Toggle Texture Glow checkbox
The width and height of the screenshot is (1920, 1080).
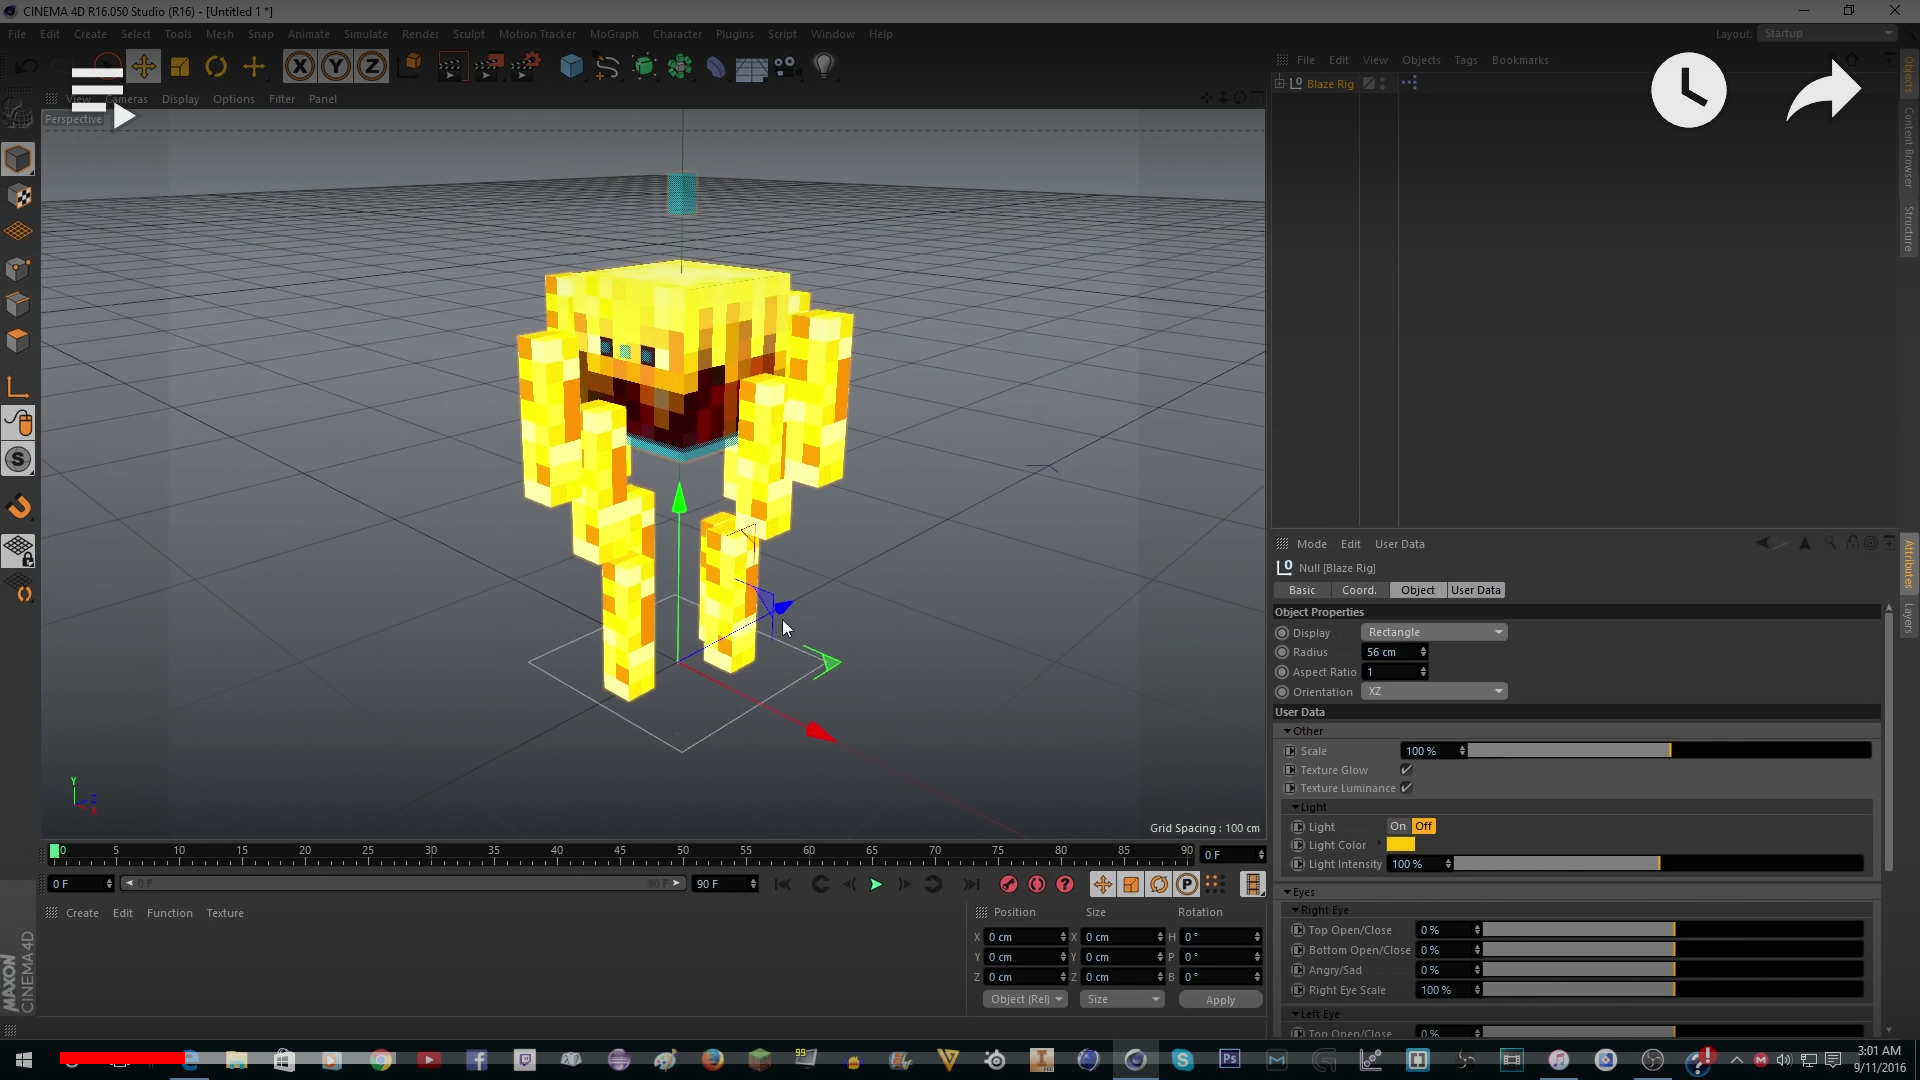pyautogui.click(x=1406, y=770)
